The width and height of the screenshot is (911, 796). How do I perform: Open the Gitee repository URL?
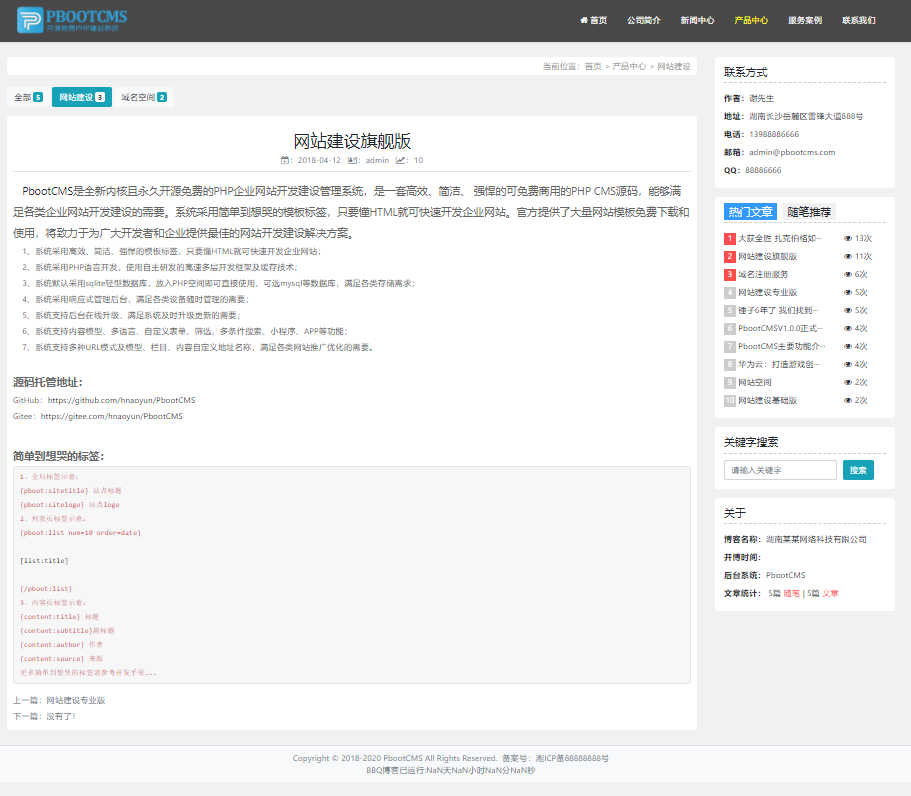112,416
